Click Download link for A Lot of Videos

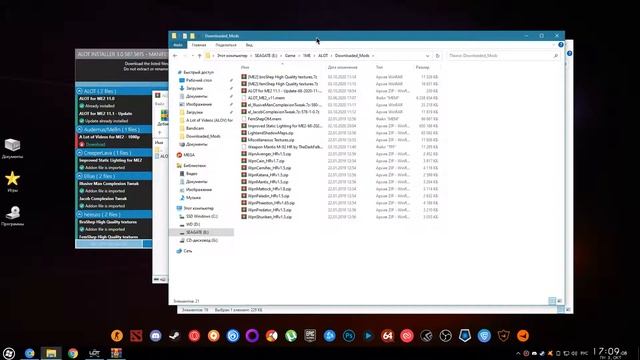(x=95, y=144)
